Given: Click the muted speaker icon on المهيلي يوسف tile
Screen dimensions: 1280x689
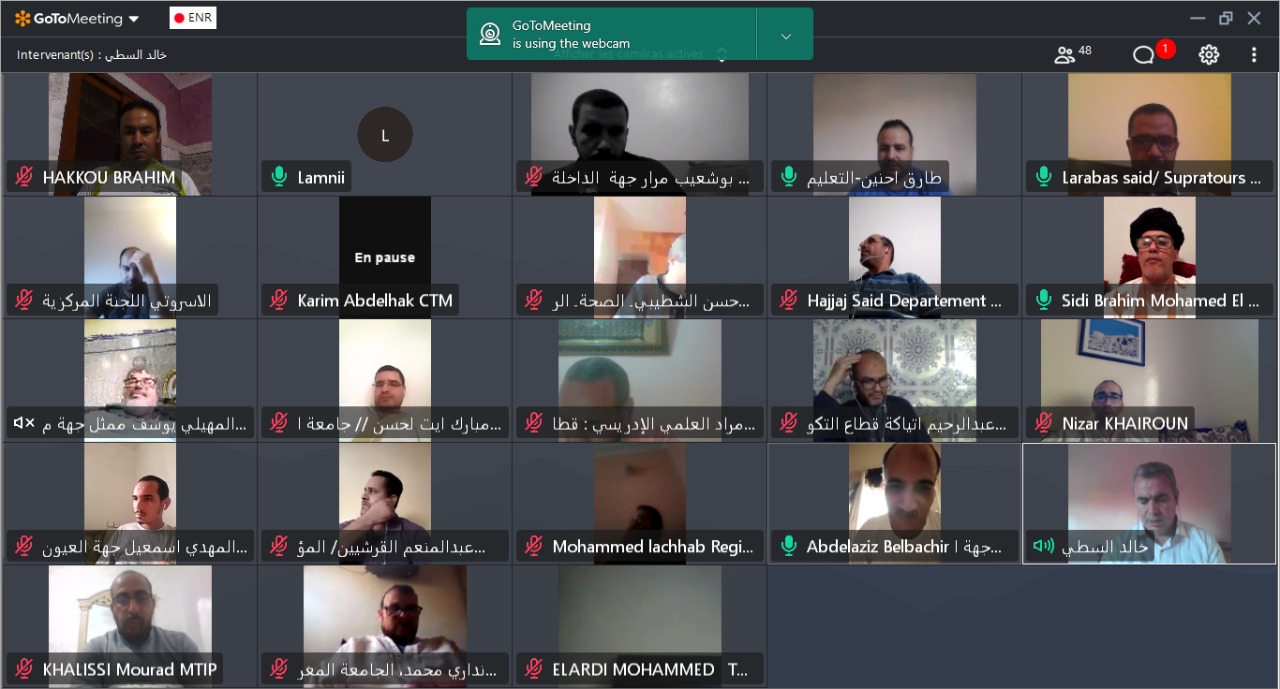Looking at the screenshot, I should click(24, 424).
